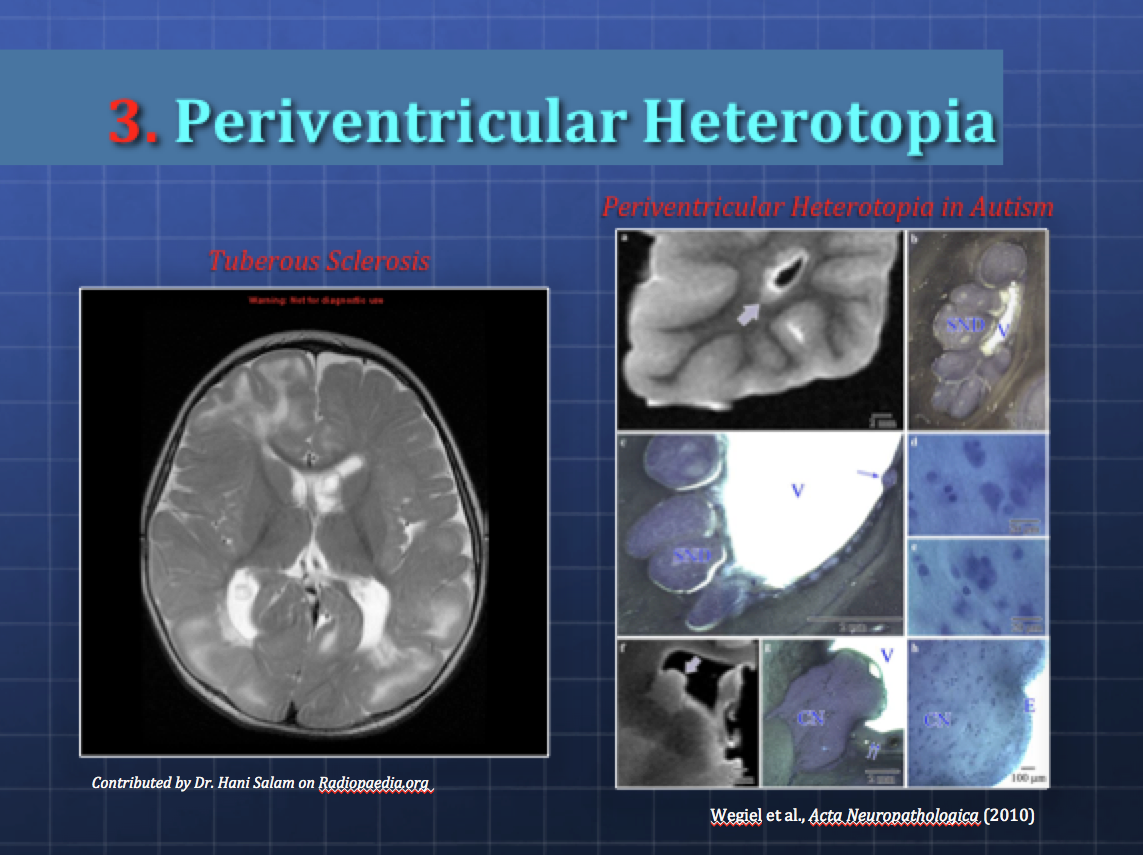Select 'Periventricular Heterotopia in Autism' heading
The height and width of the screenshot is (855, 1143).
pos(827,207)
